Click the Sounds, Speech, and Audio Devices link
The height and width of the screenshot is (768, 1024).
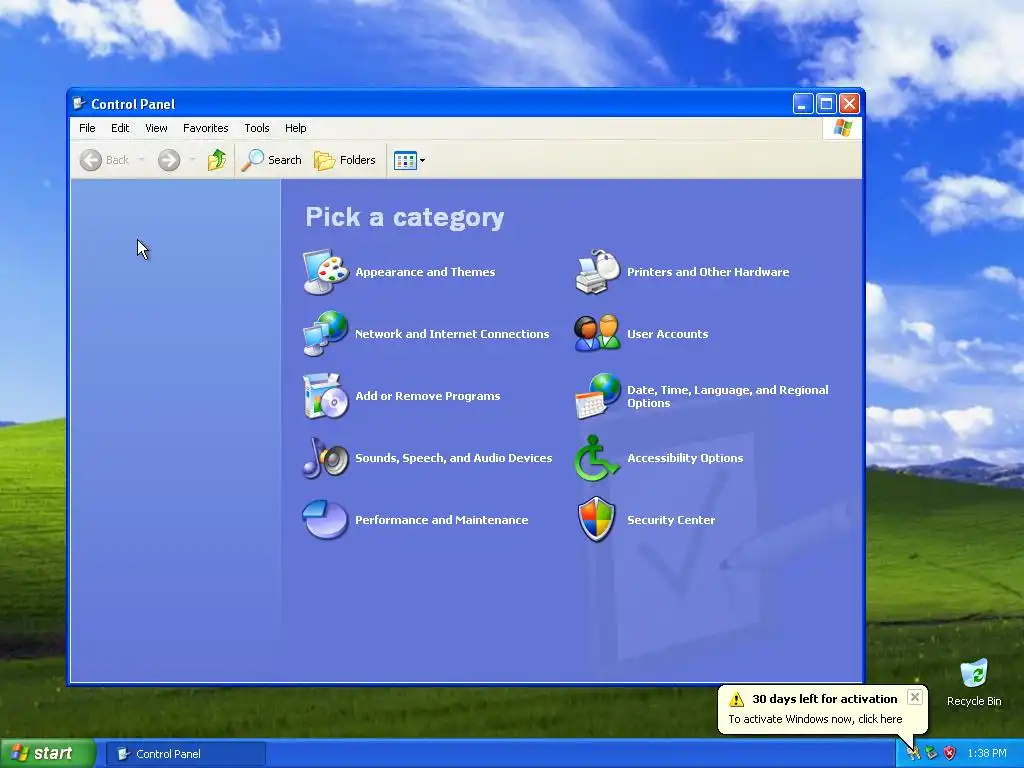click(453, 458)
